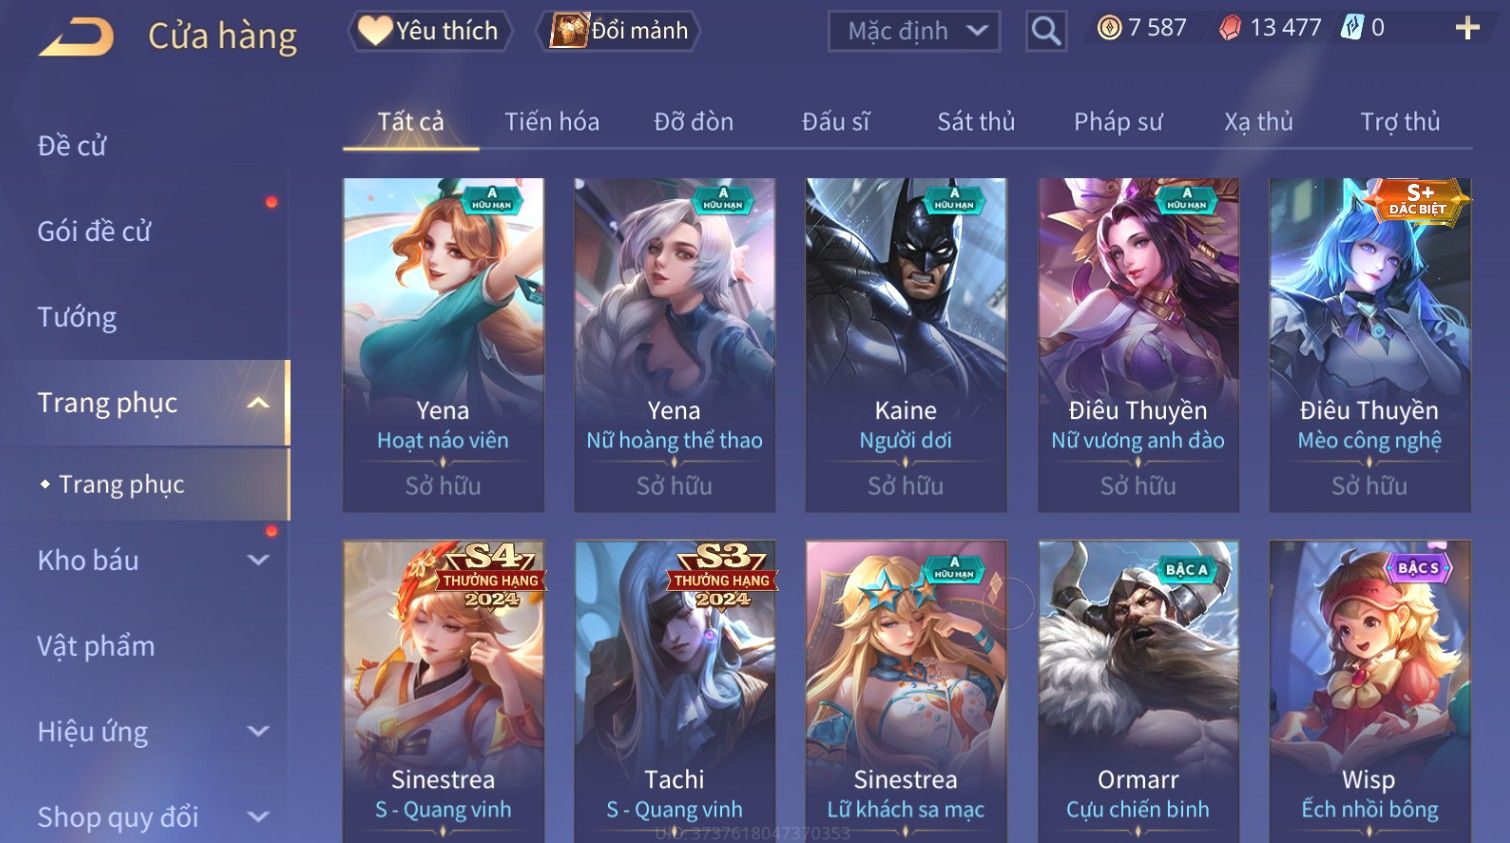Image resolution: width=1510 pixels, height=843 pixels.
Task: Click the plus icon to add currency
Action: click(1467, 28)
